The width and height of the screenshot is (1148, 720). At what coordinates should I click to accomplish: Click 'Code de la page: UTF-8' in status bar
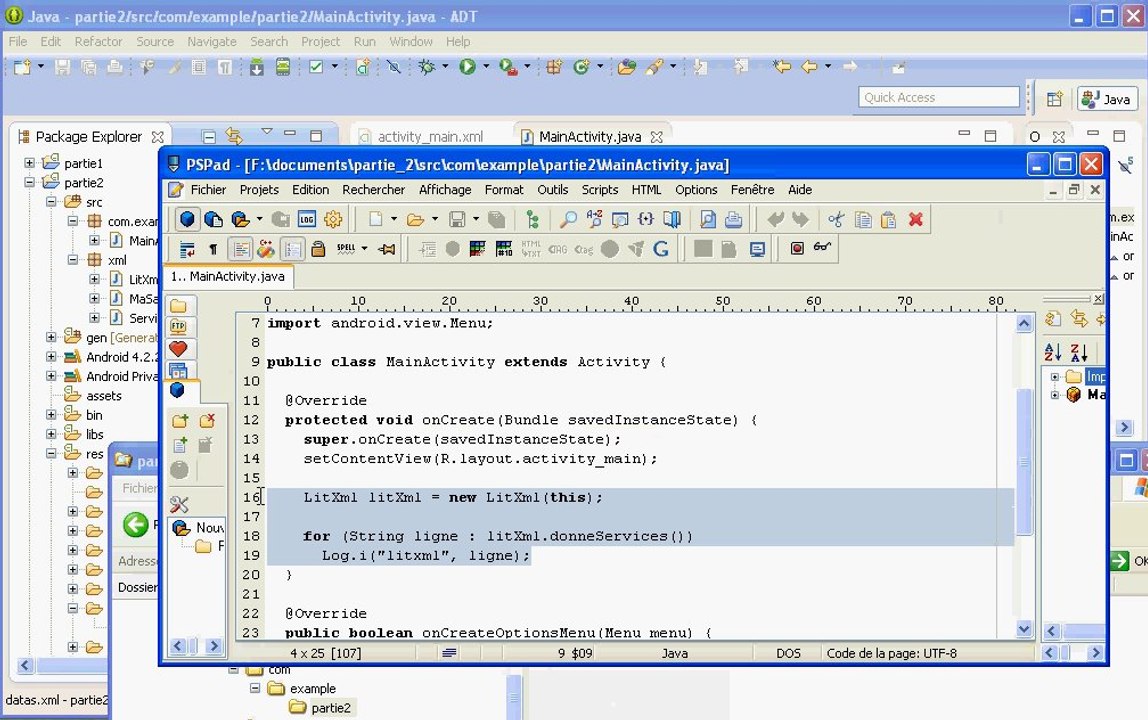[892, 653]
